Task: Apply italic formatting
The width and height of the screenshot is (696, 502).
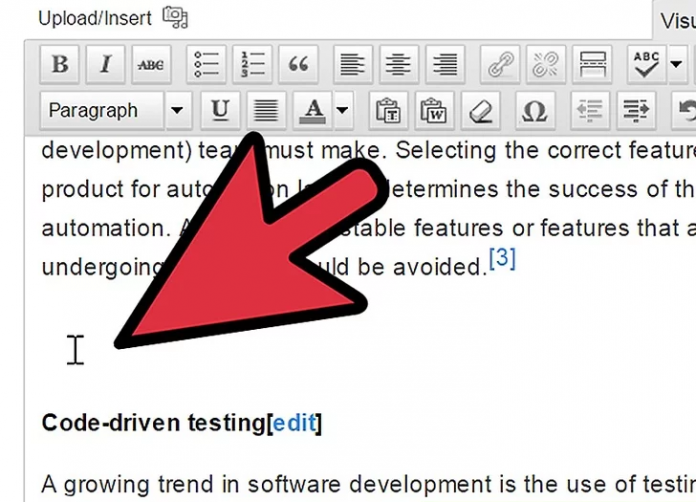Action: [105, 65]
